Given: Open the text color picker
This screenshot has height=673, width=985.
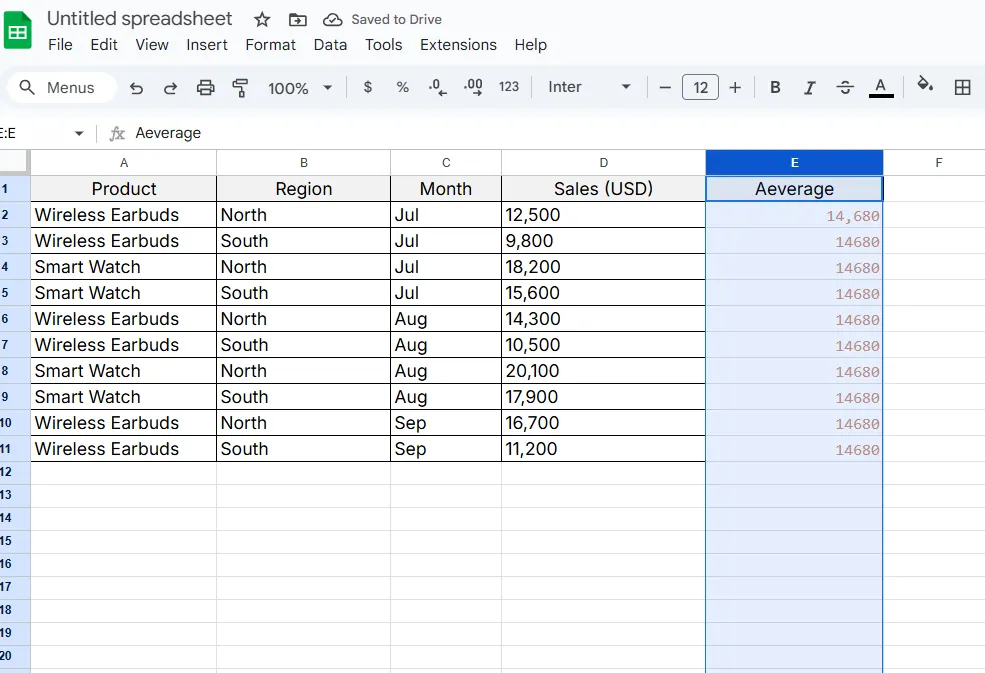Looking at the screenshot, I should coord(881,87).
